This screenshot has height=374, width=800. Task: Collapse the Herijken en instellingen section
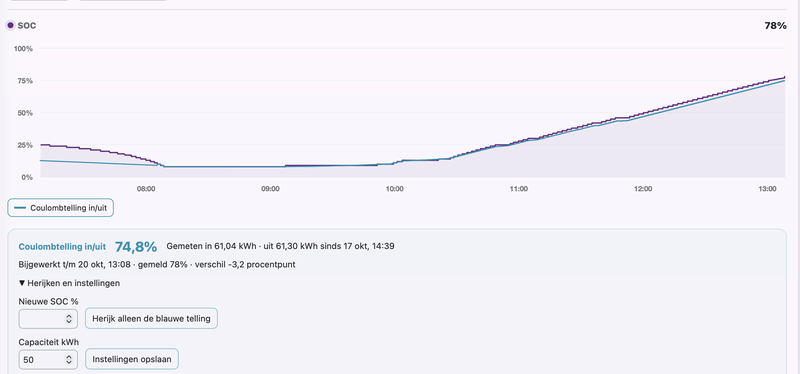pos(69,283)
